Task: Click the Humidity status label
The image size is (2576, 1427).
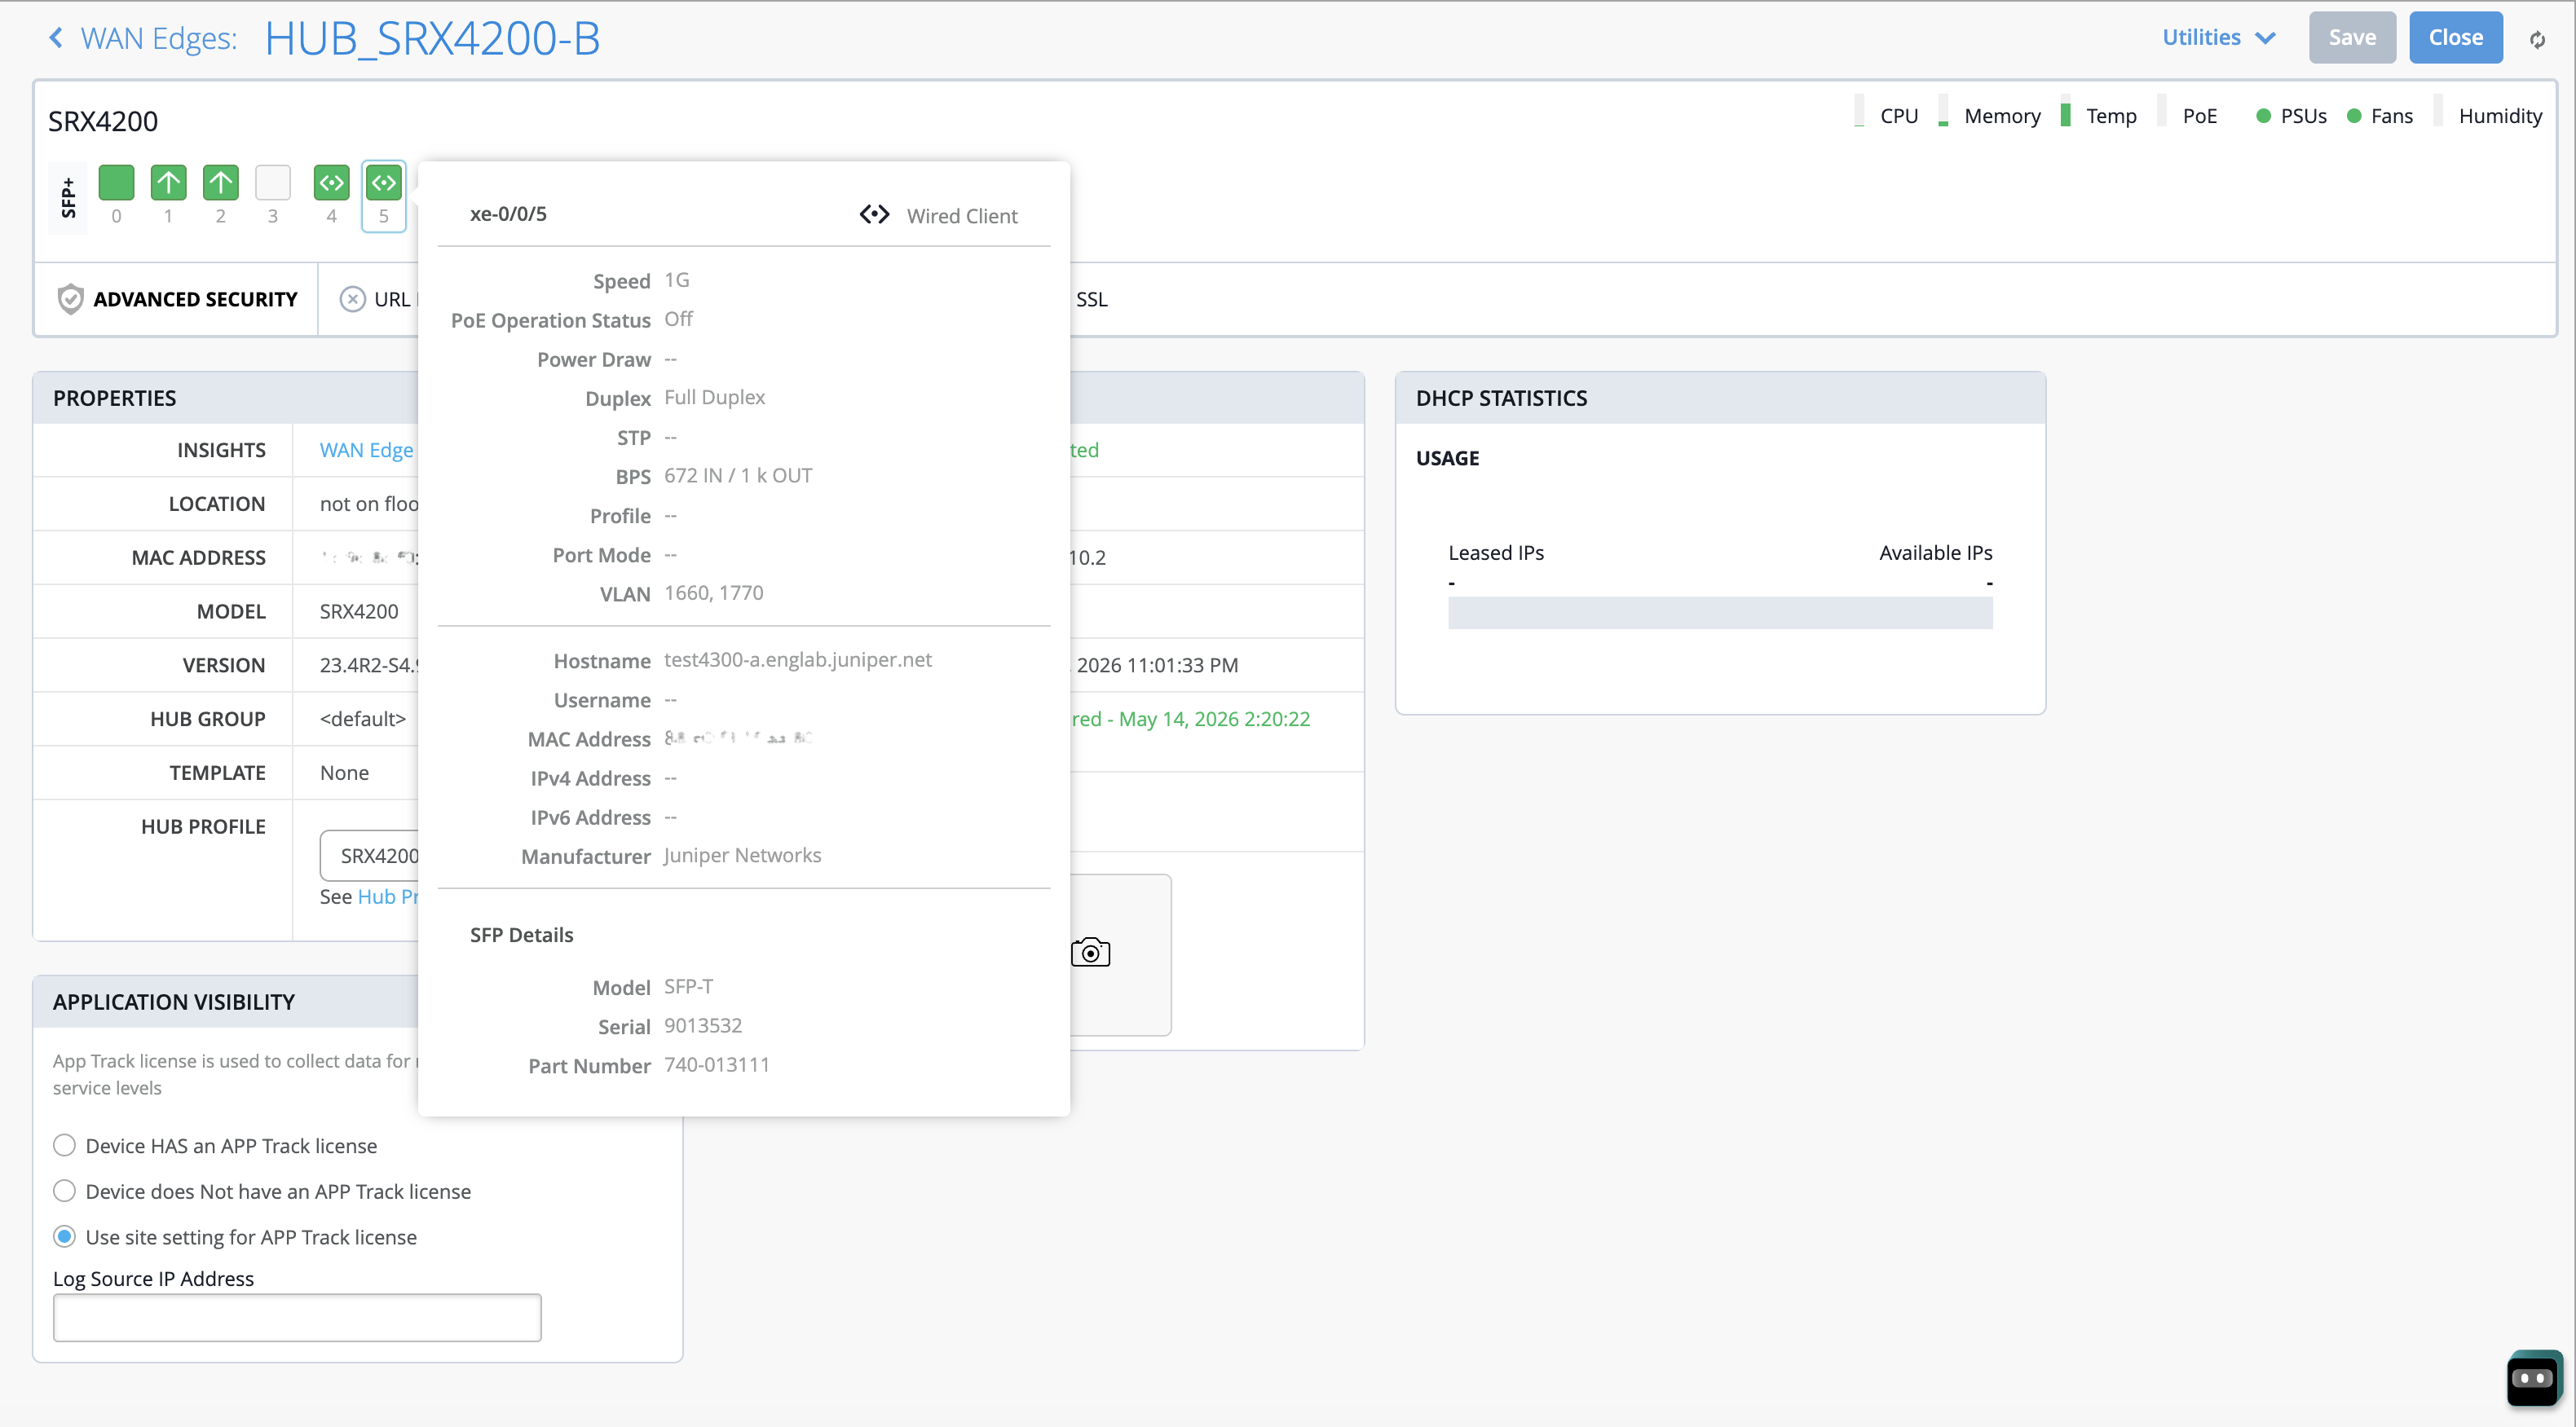Action: (2500, 116)
